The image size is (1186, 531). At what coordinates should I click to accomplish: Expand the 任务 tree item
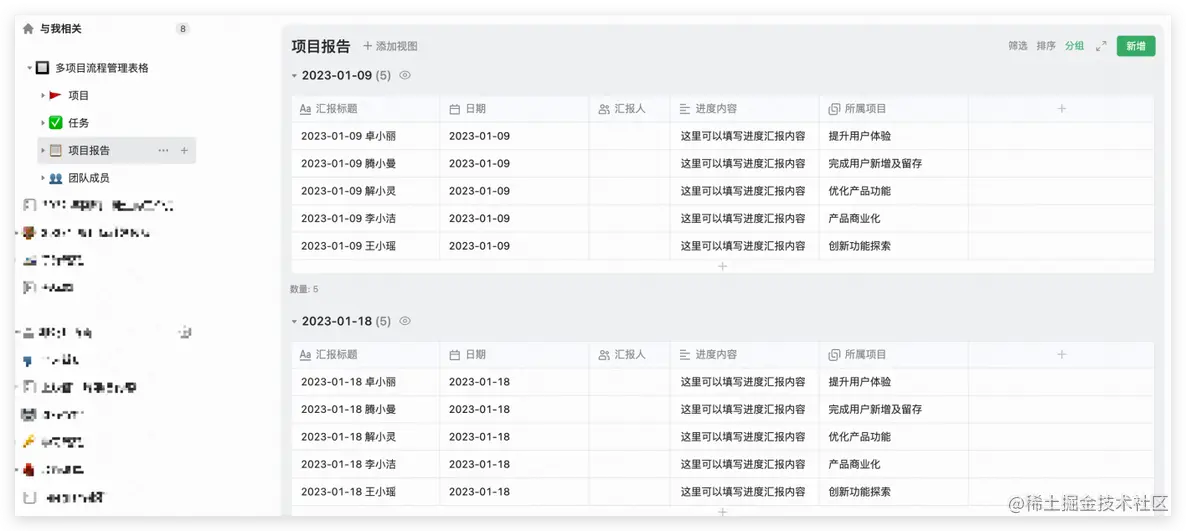click(x=43, y=123)
